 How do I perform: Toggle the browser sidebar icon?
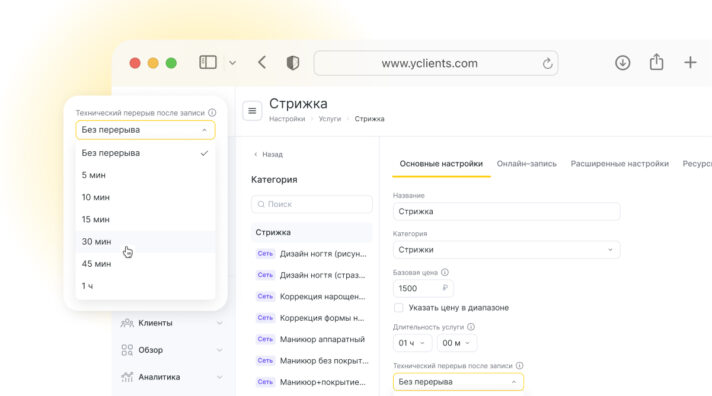(208, 62)
